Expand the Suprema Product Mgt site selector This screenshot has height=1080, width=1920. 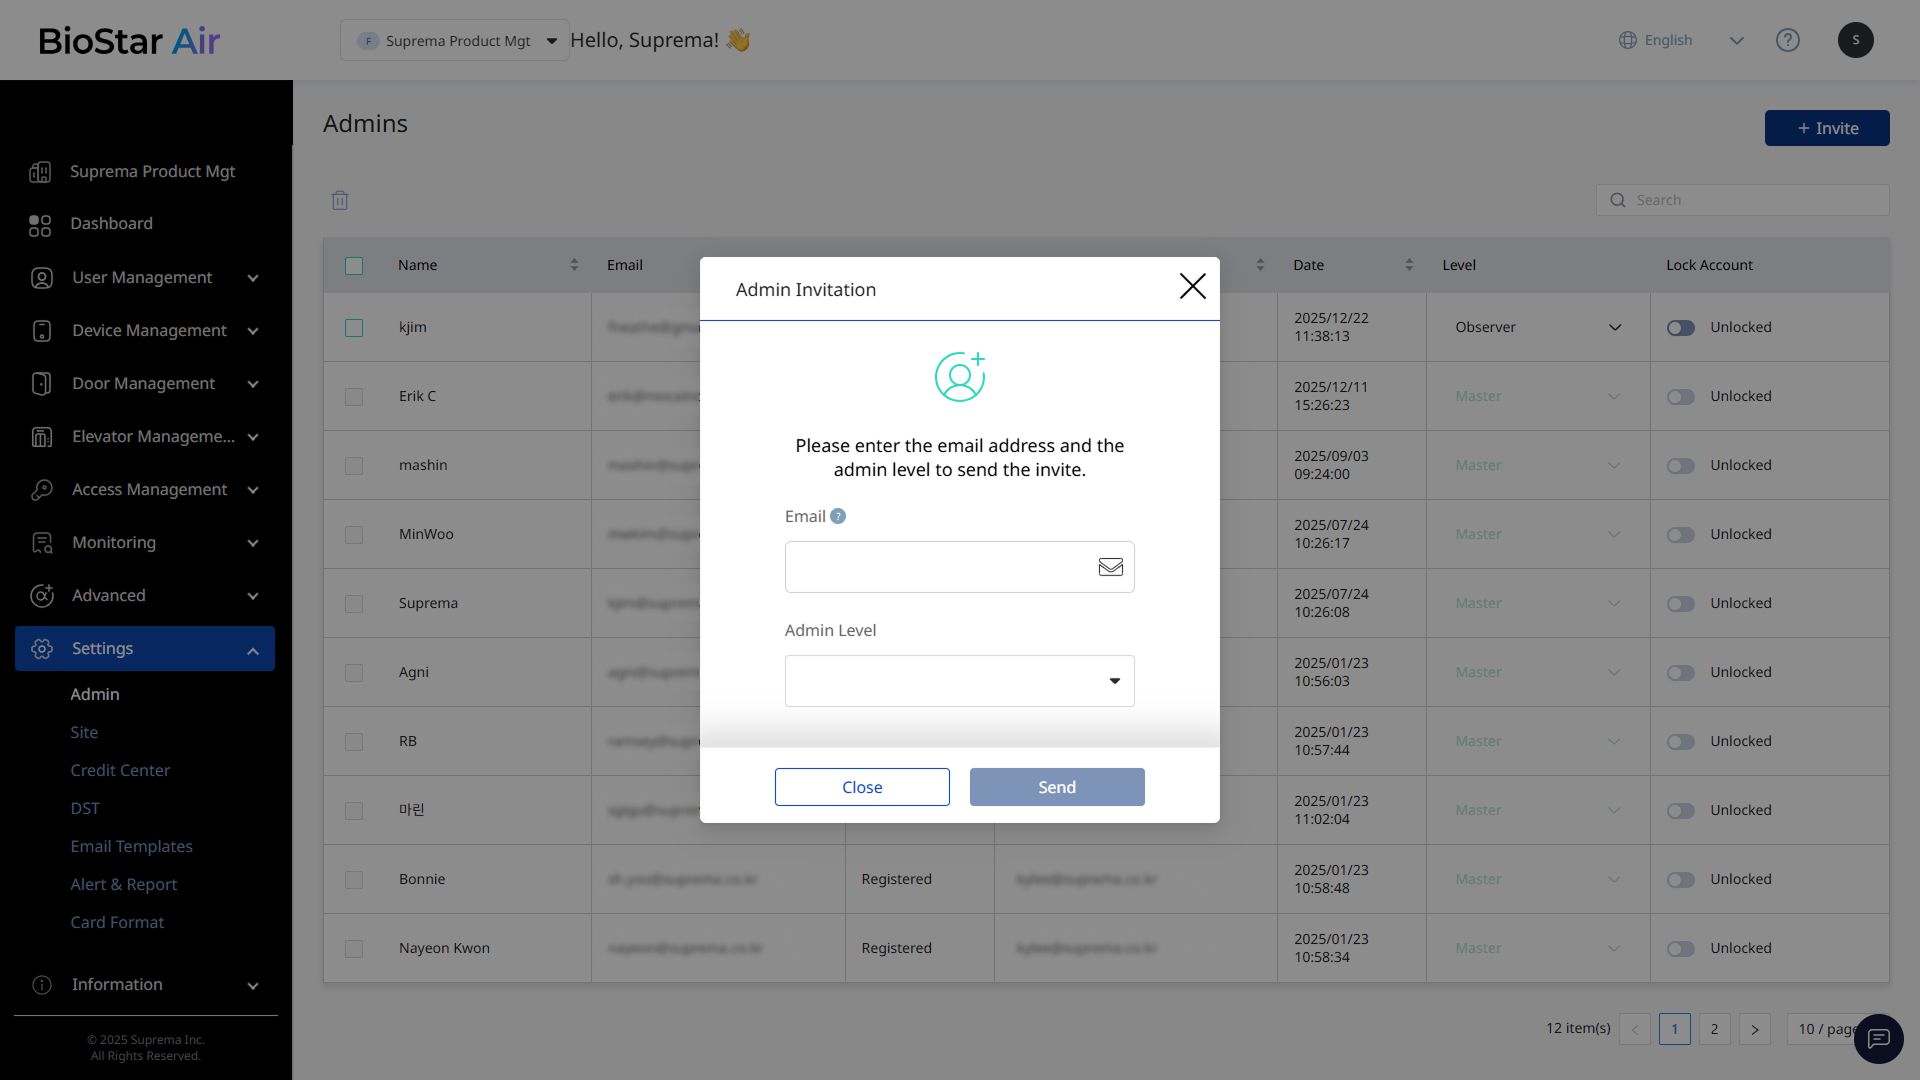pyautogui.click(x=455, y=41)
